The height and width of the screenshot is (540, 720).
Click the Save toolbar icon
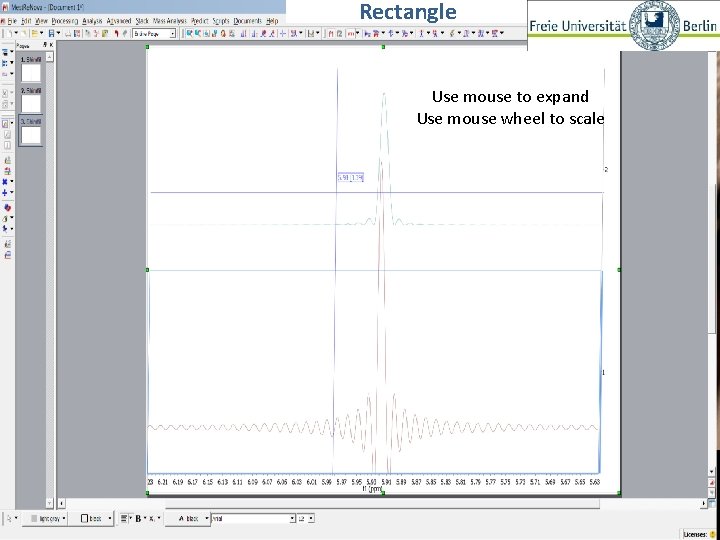pyautogui.click(x=51, y=34)
